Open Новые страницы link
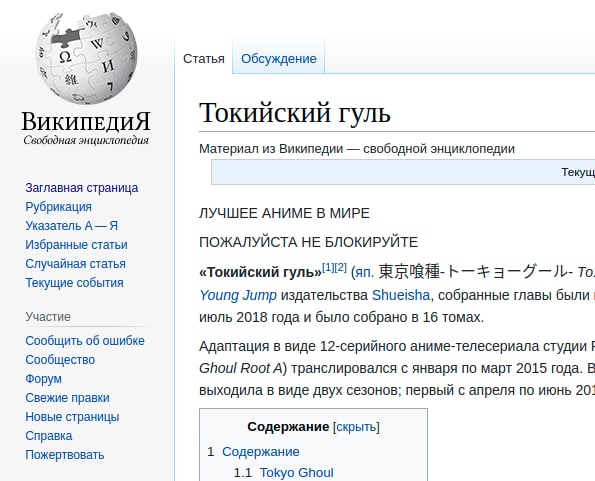 [72, 417]
